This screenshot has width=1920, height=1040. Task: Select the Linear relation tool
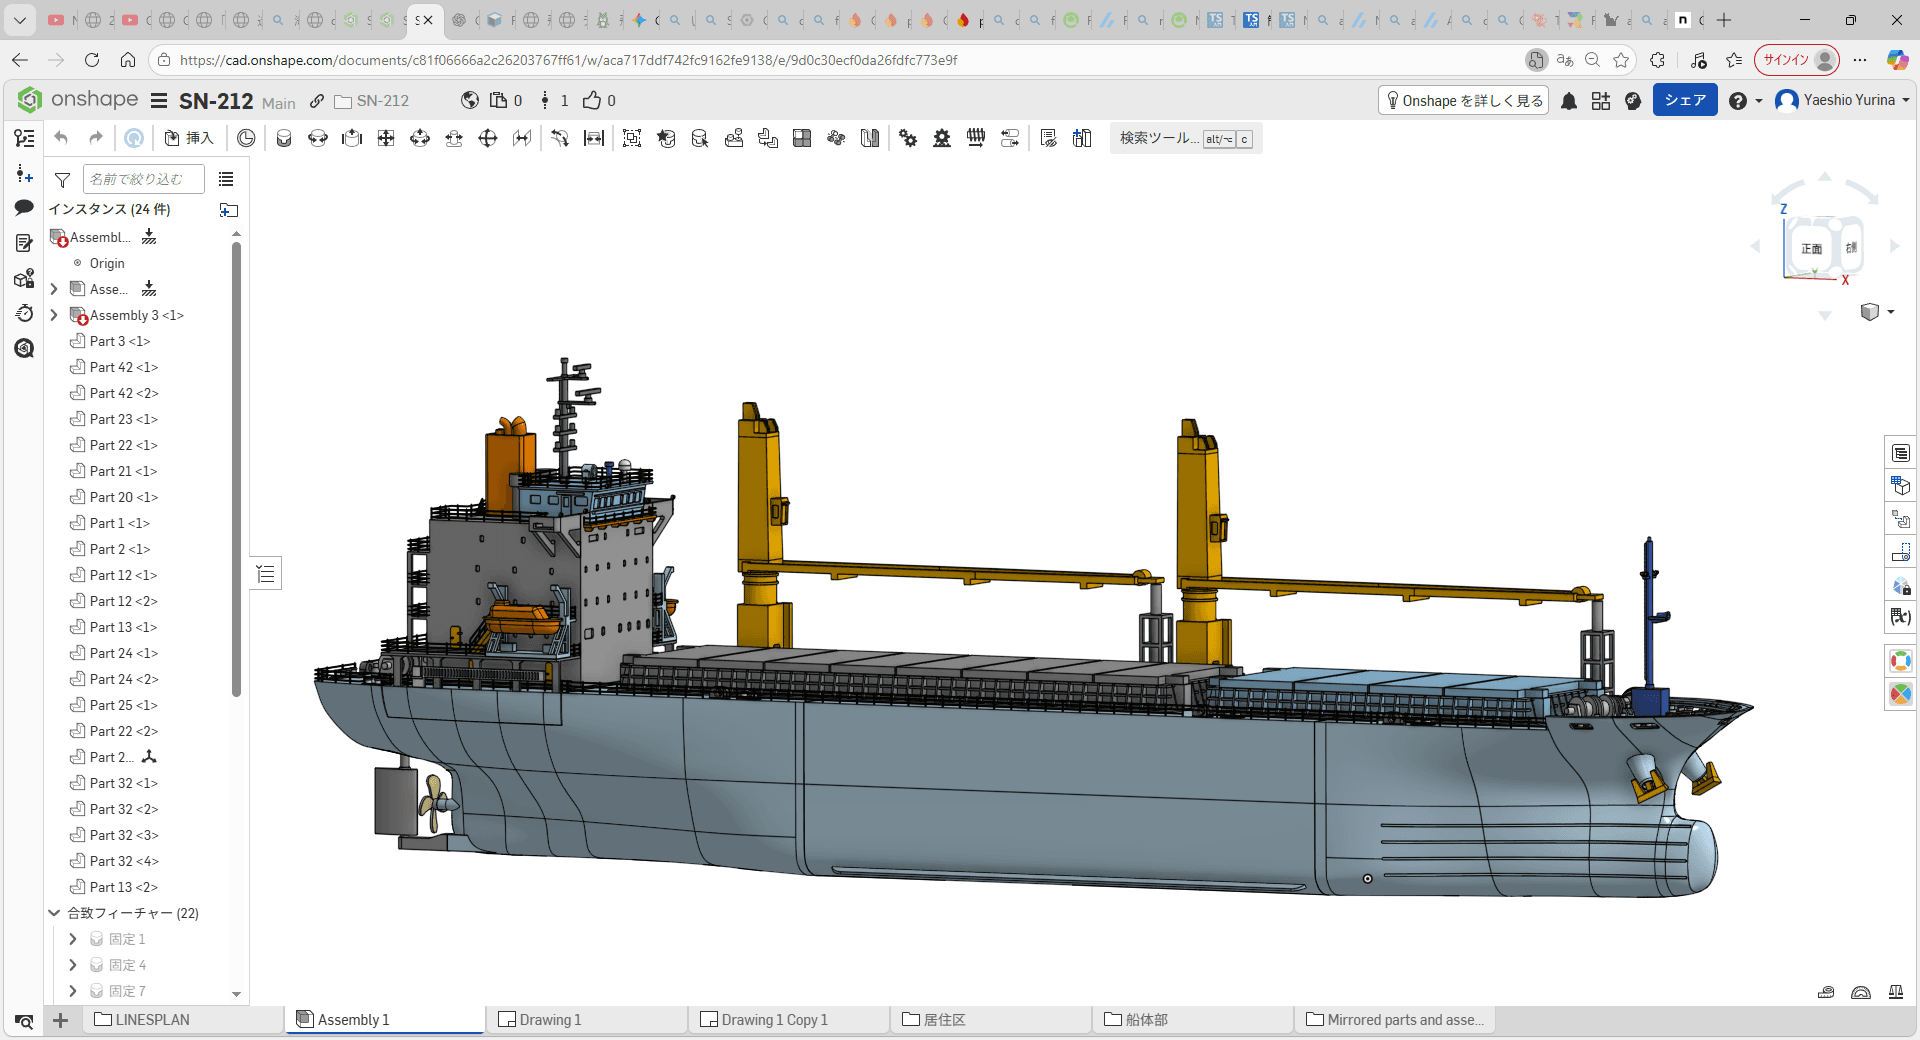tap(1010, 138)
